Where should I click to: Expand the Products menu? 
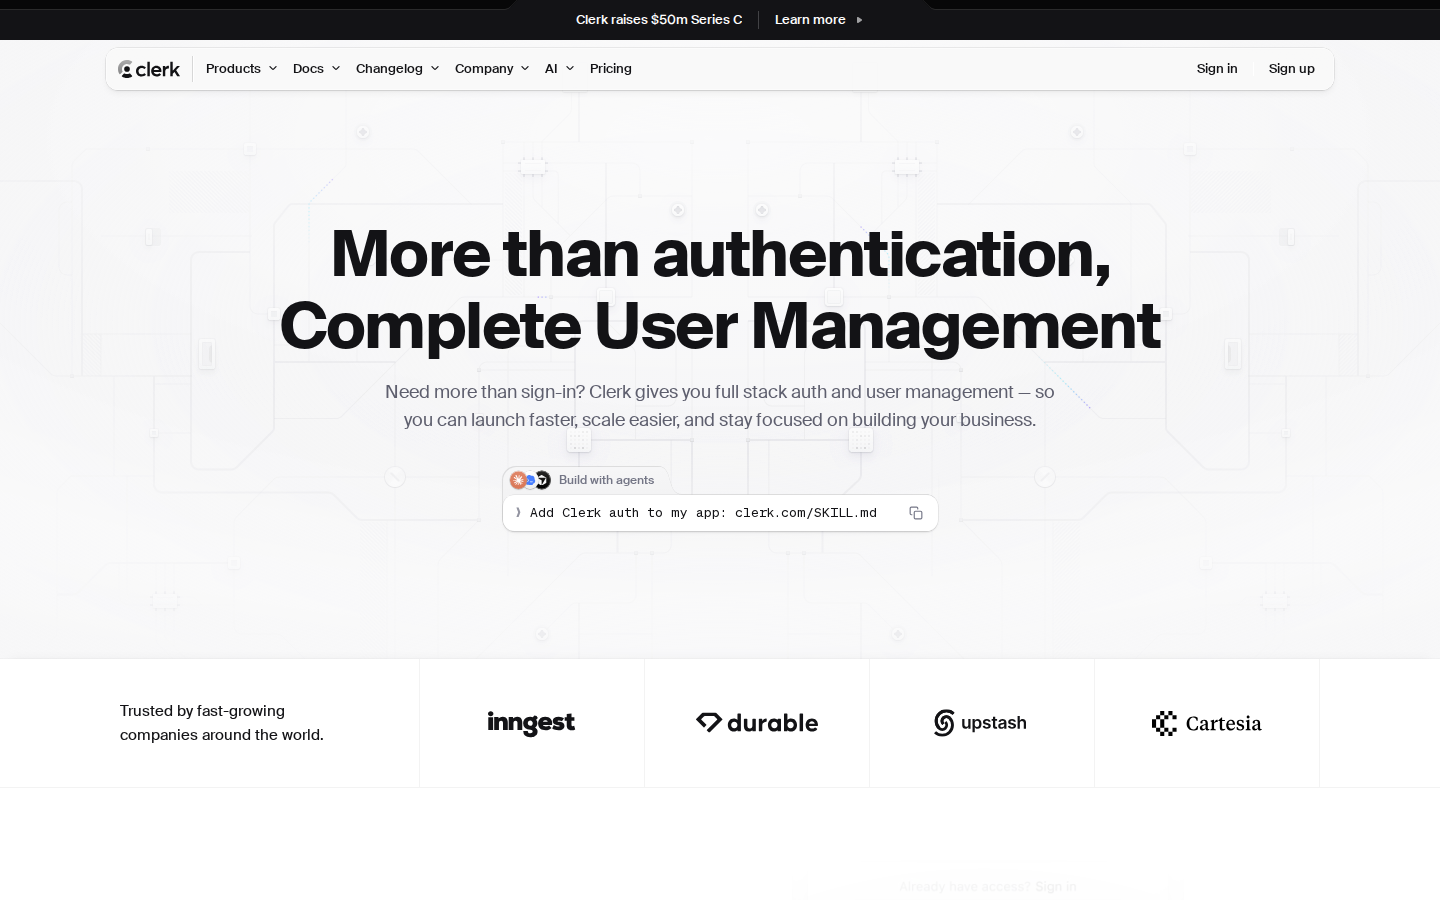[241, 69]
